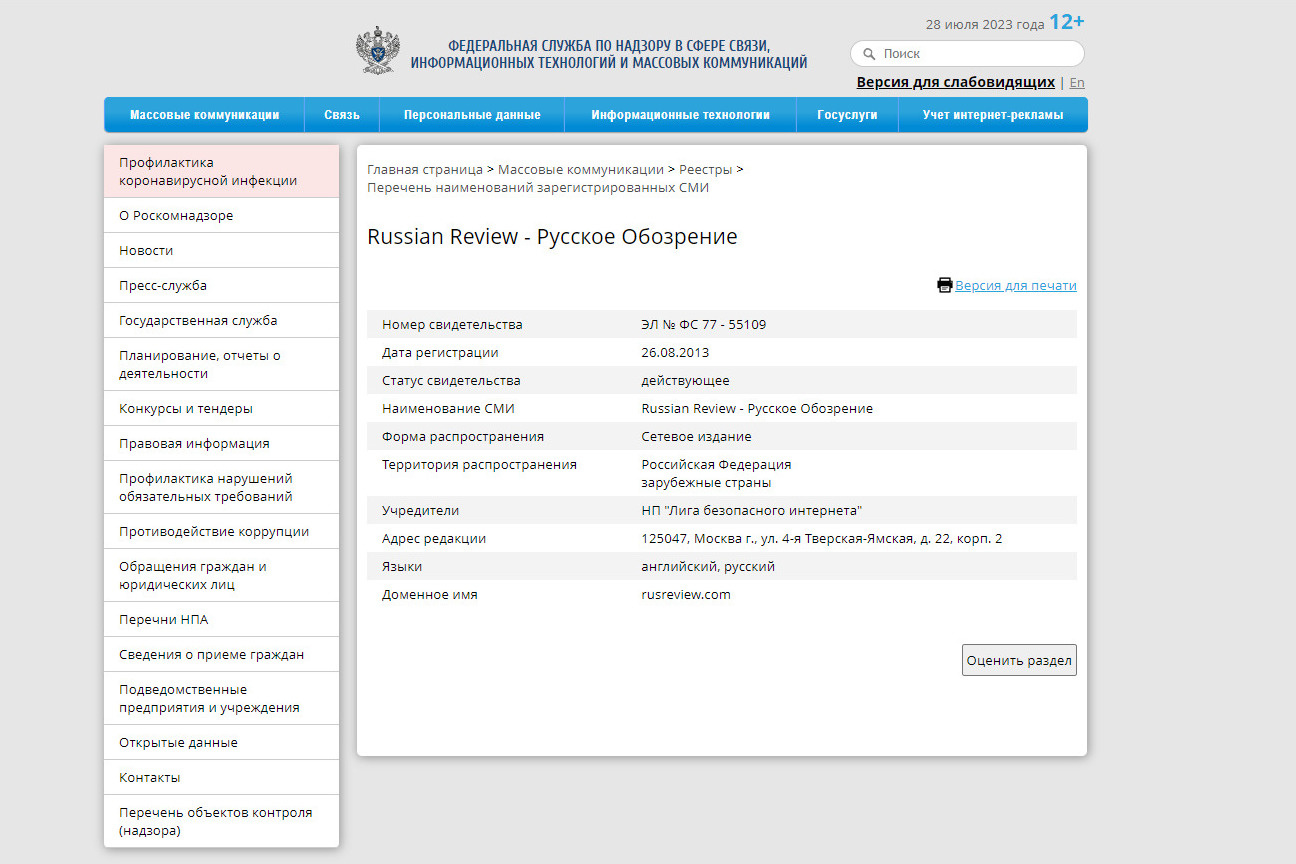This screenshot has width=1296, height=864.
Task: Open Правовая информация in sidebar
Action: [x=221, y=443]
